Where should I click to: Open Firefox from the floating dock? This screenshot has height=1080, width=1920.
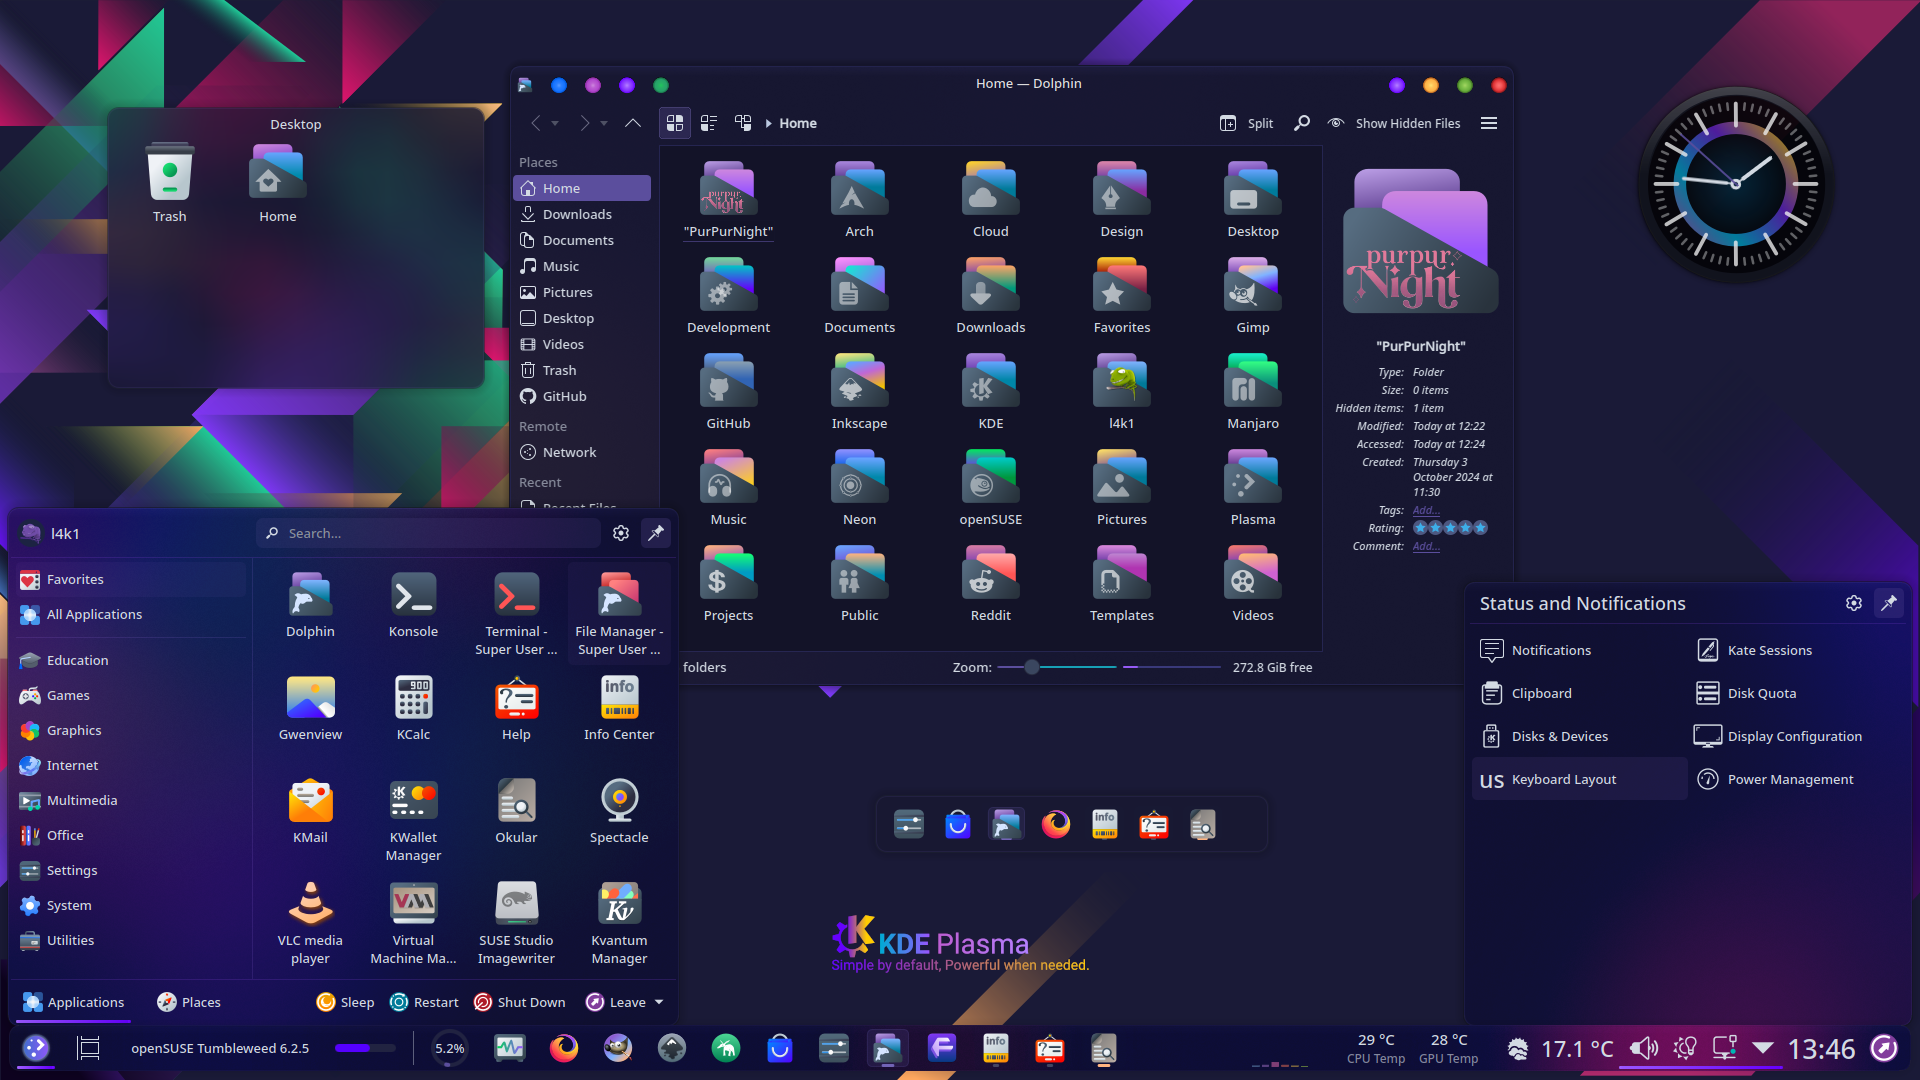tap(1055, 824)
